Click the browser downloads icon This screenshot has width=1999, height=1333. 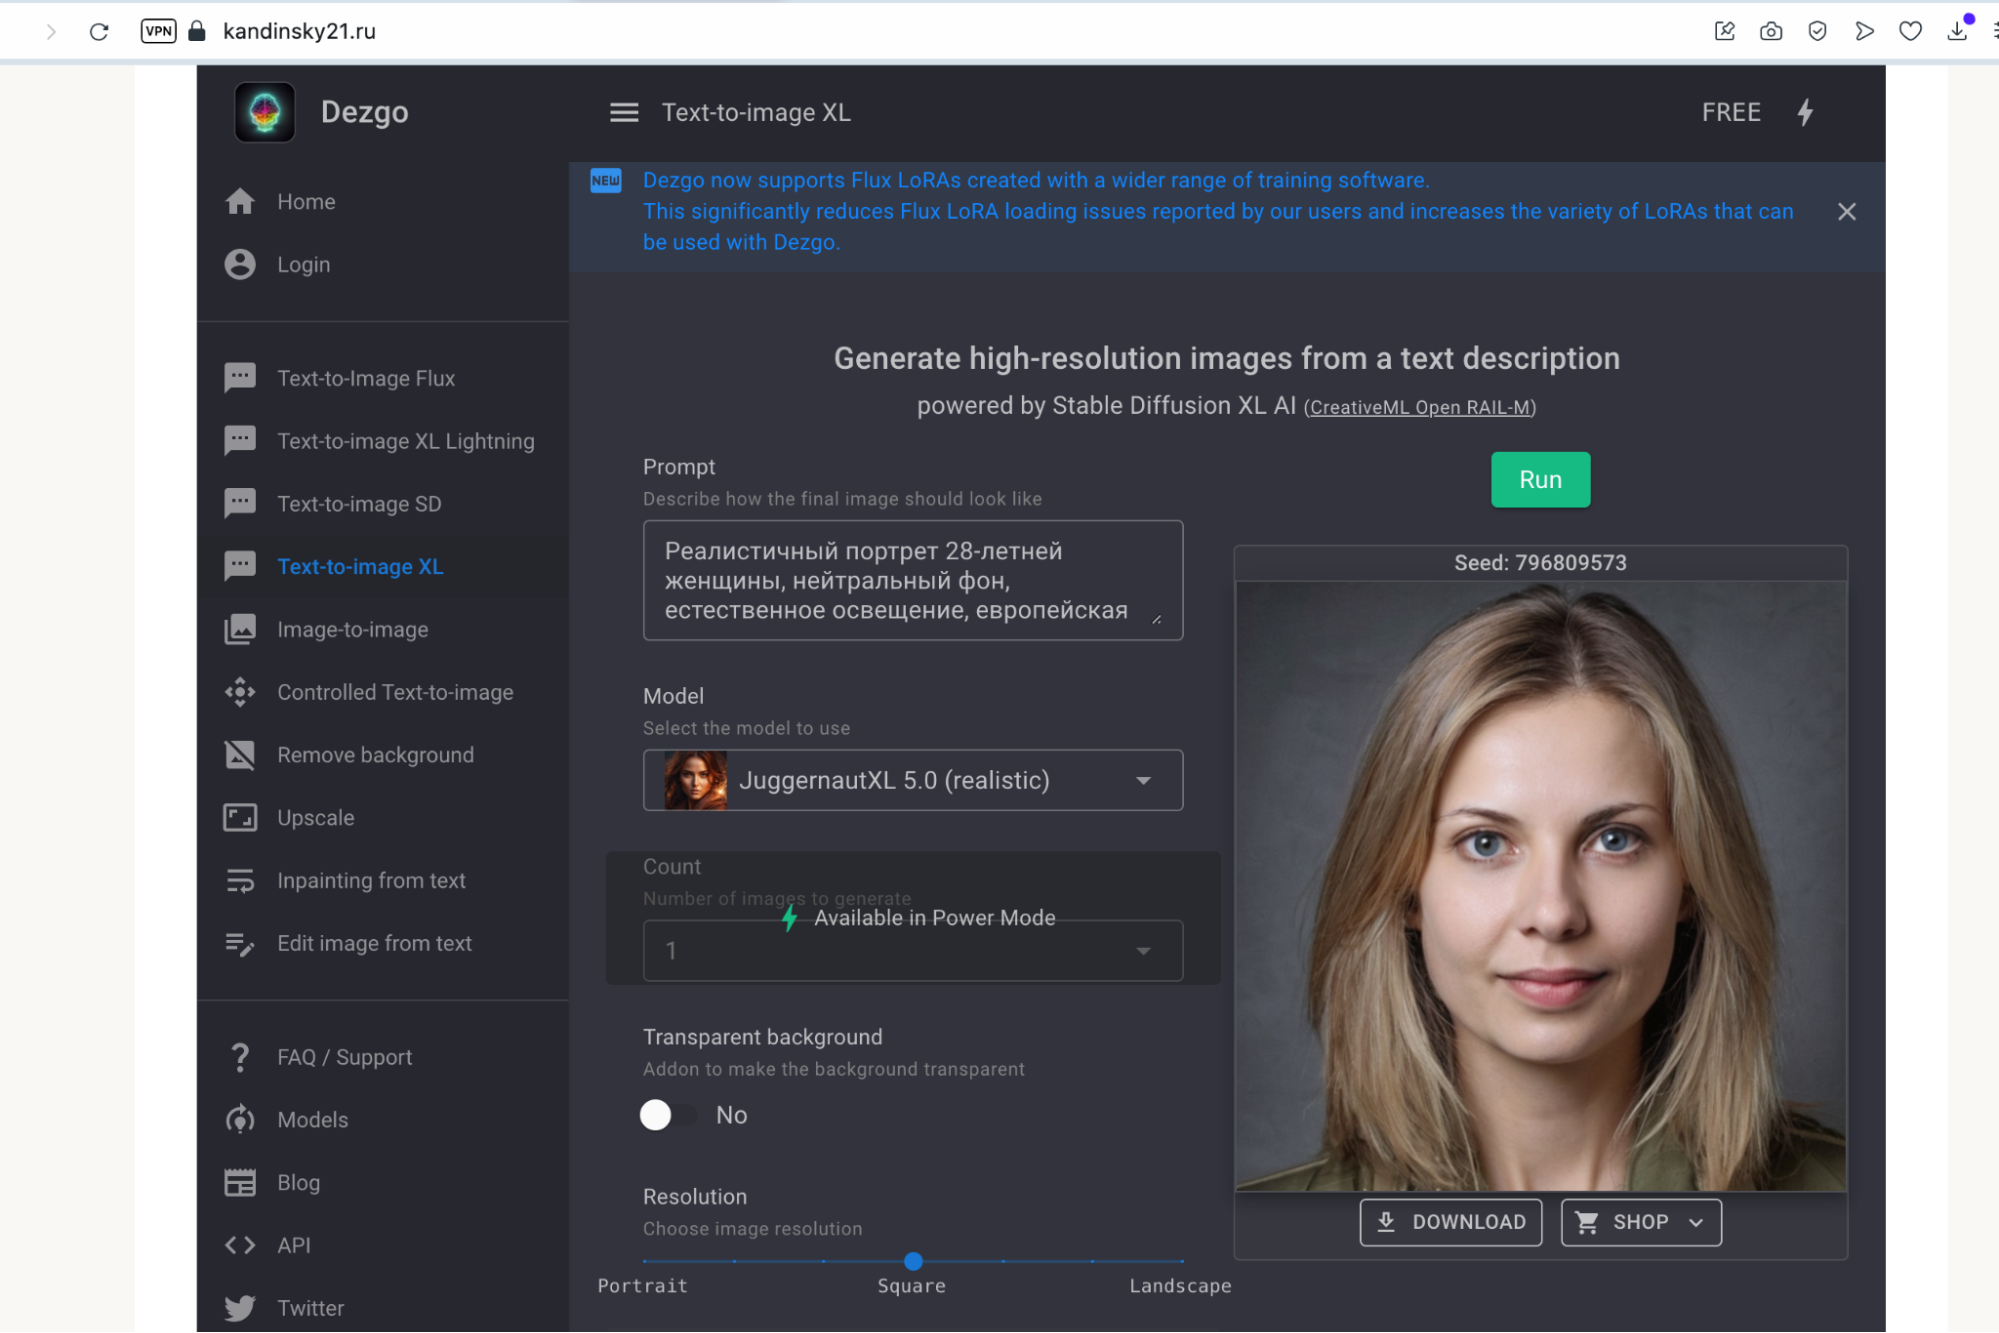[x=1958, y=31]
